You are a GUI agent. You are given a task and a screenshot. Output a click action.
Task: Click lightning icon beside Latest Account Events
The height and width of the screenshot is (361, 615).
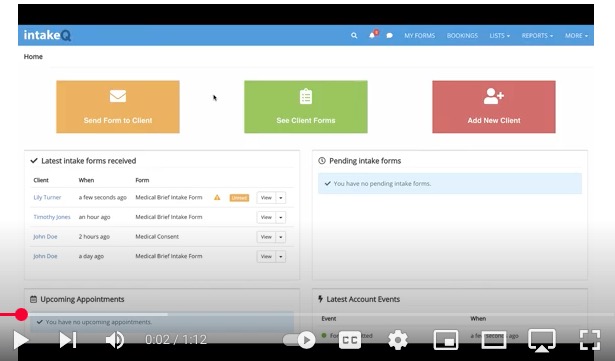320,299
